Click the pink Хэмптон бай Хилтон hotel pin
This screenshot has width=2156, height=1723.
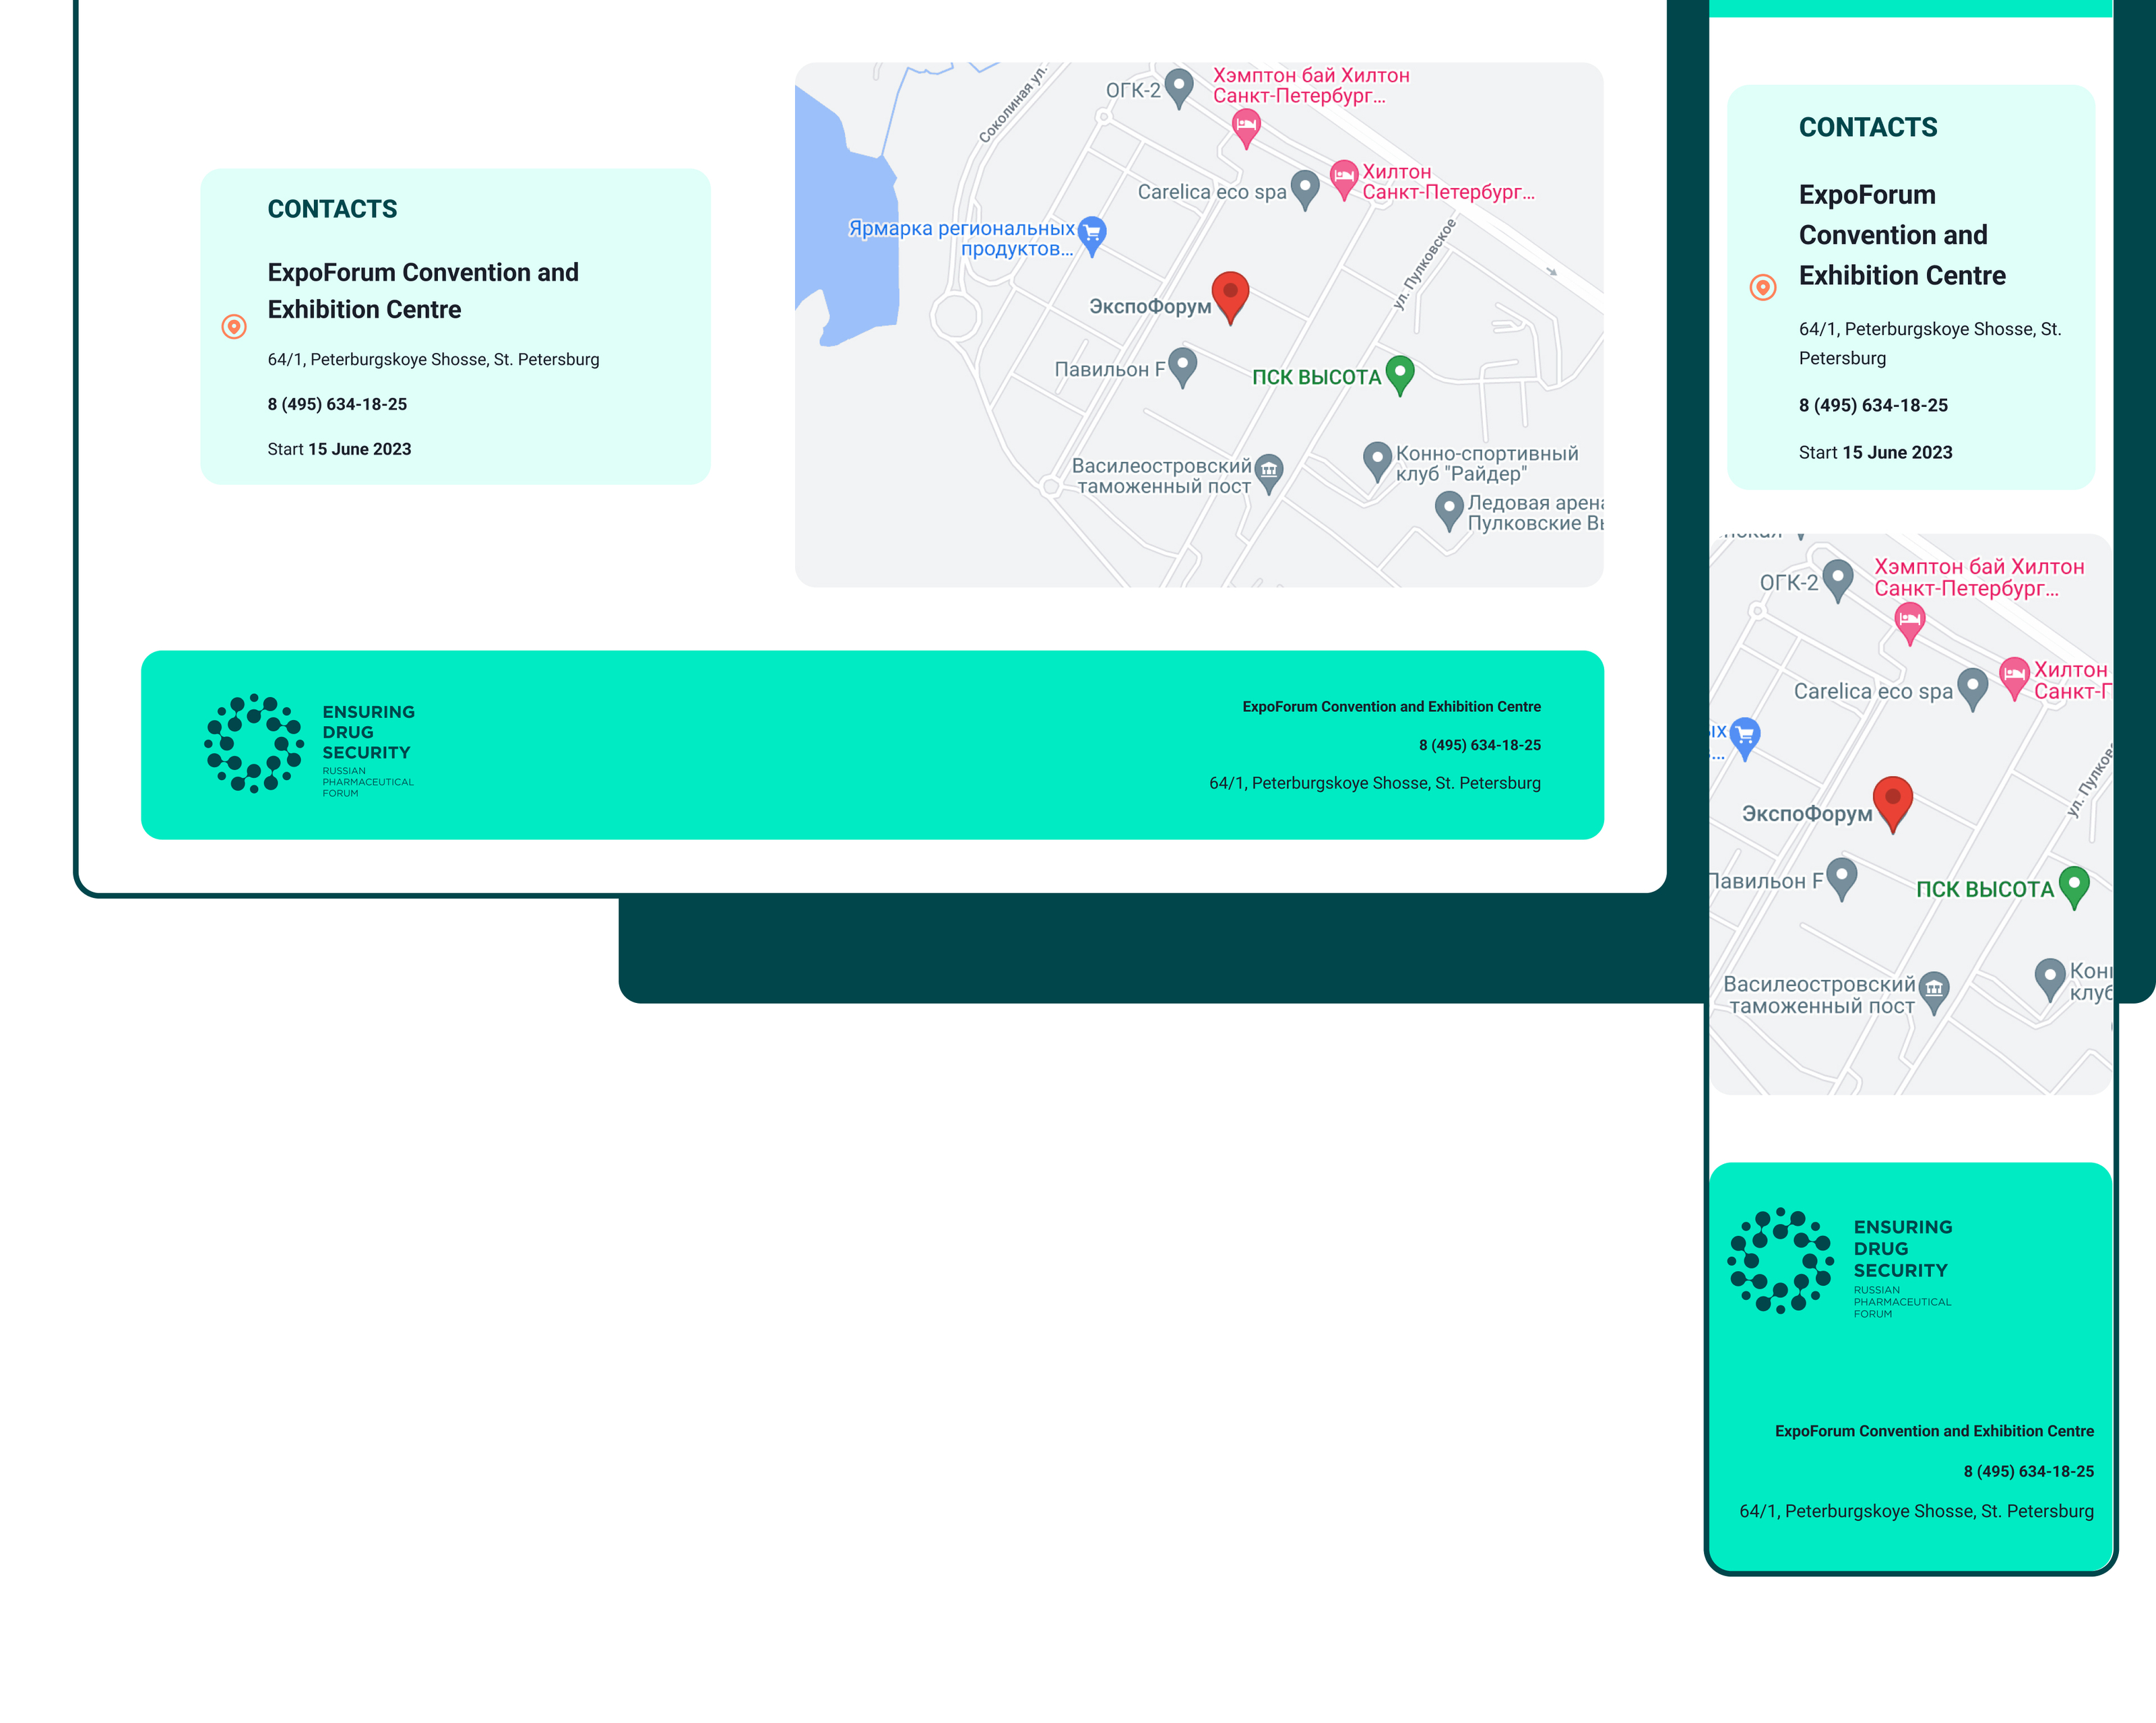tap(1245, 126)
